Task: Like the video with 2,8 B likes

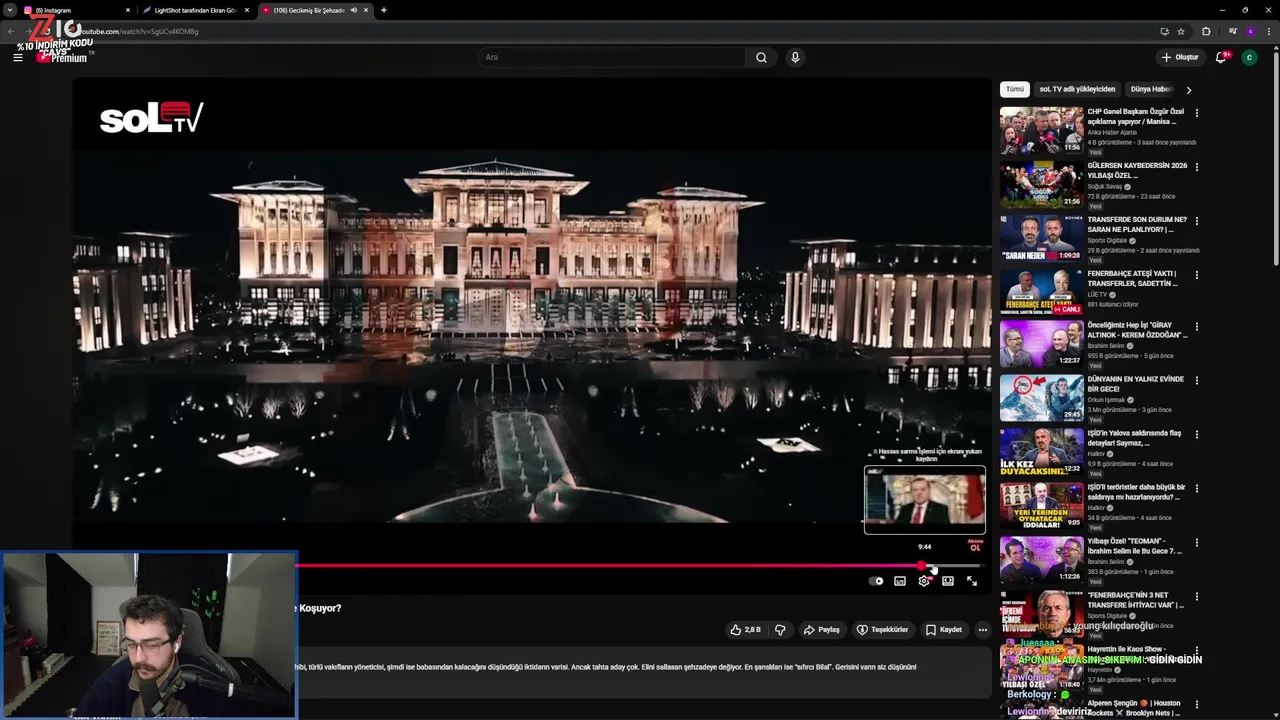Action: (x=746, y=630)
